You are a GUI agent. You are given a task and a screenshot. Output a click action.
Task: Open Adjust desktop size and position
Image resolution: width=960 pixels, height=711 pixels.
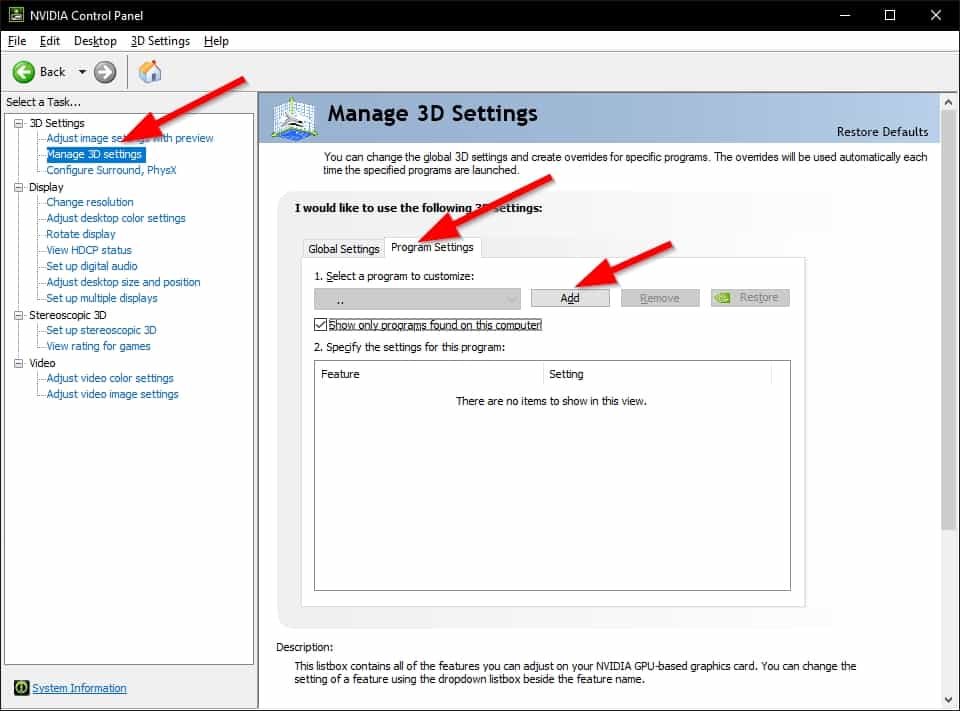[123, 282]
